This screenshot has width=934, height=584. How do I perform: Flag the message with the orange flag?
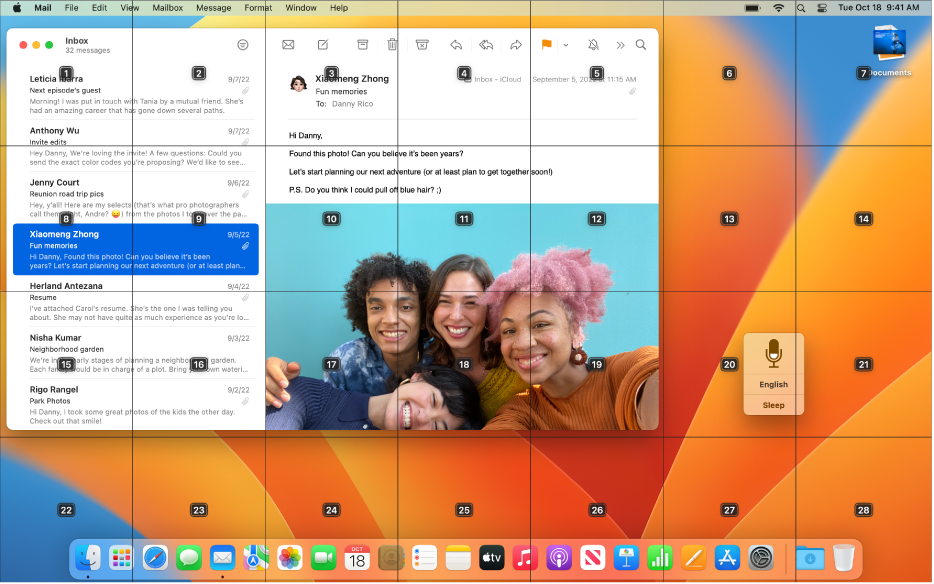[547, 45]
